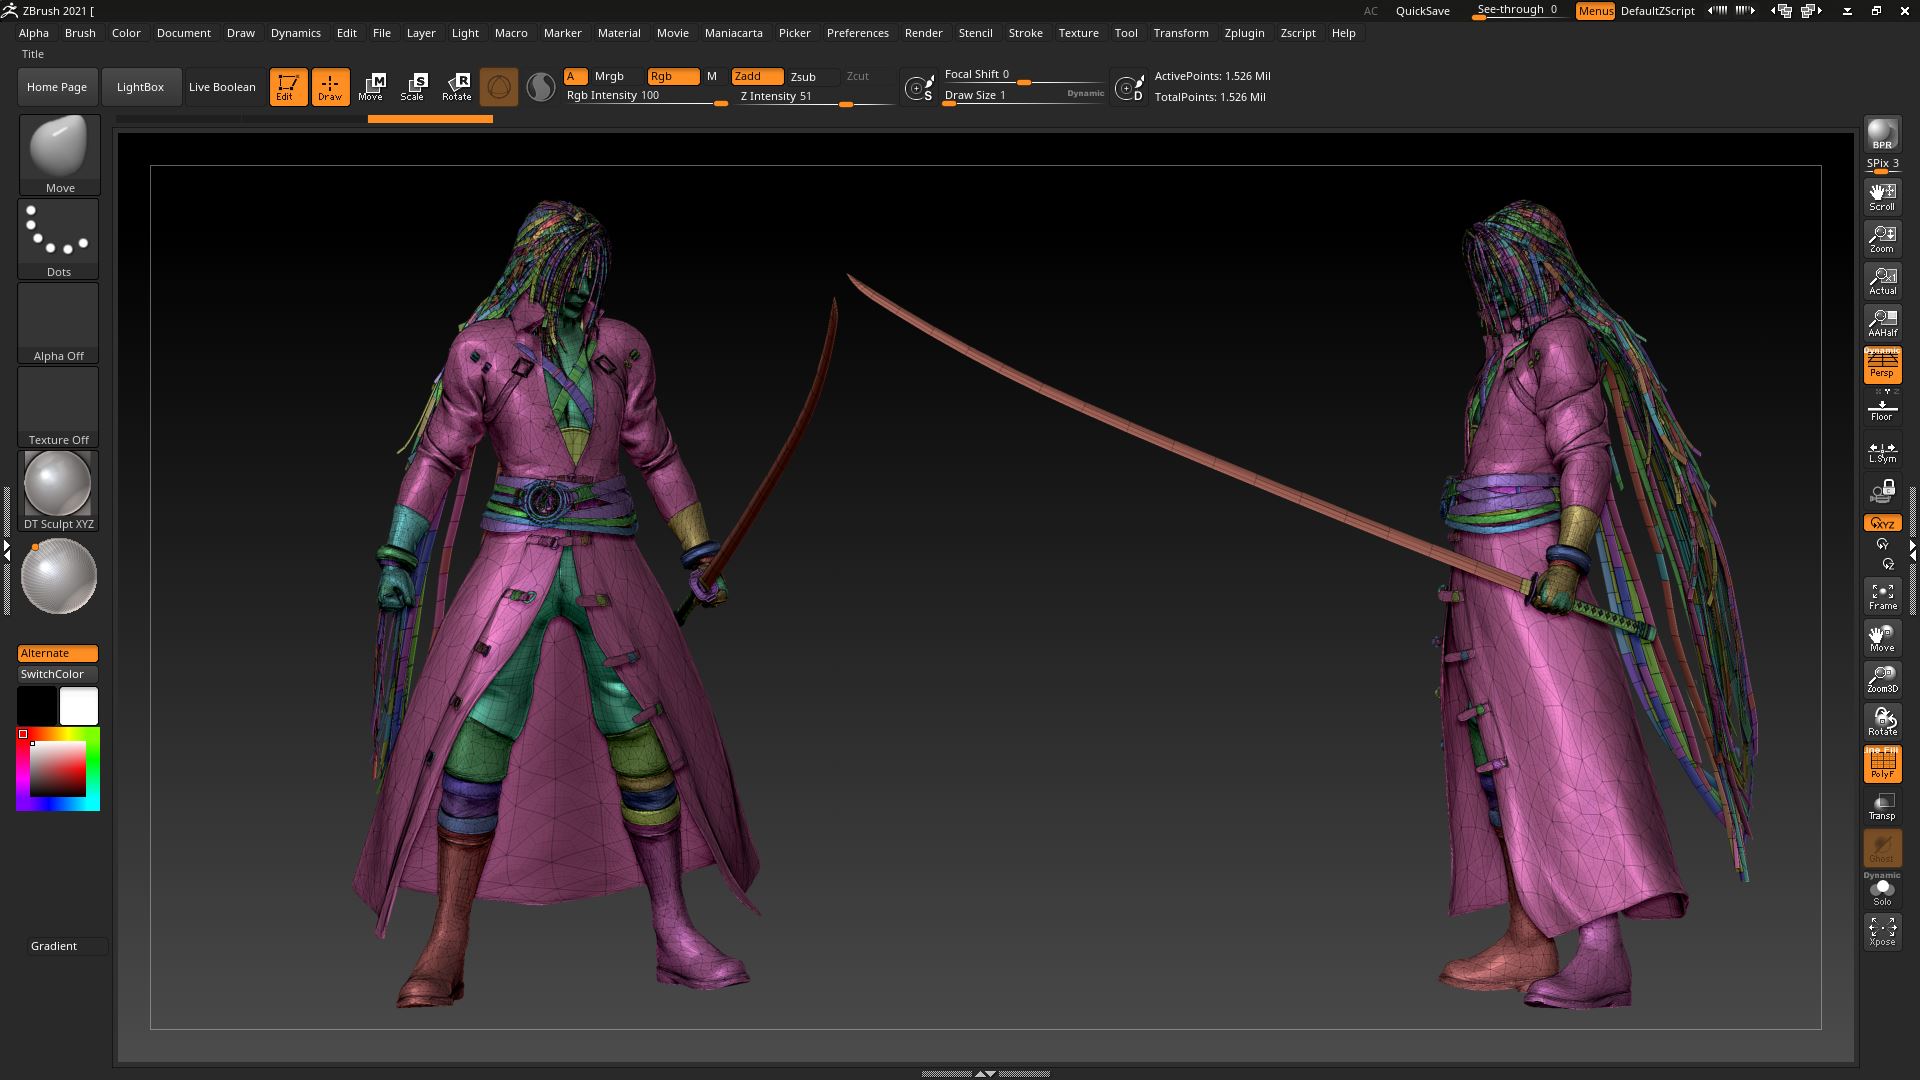Open the Preferences menu
The image size is (1920, 1080).
coord(857,33)
